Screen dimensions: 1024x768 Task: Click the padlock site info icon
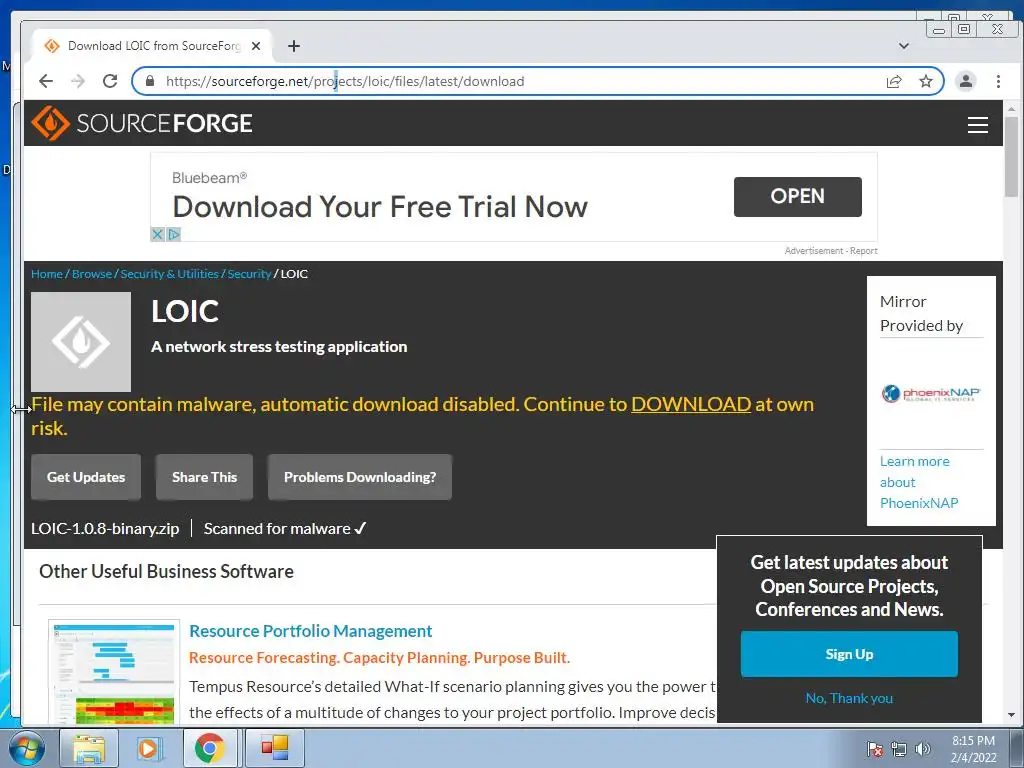point(150,81)
